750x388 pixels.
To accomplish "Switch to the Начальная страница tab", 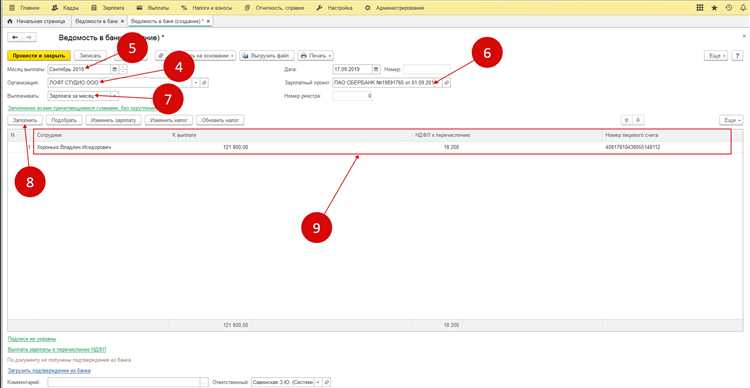I will pos(36,22).
